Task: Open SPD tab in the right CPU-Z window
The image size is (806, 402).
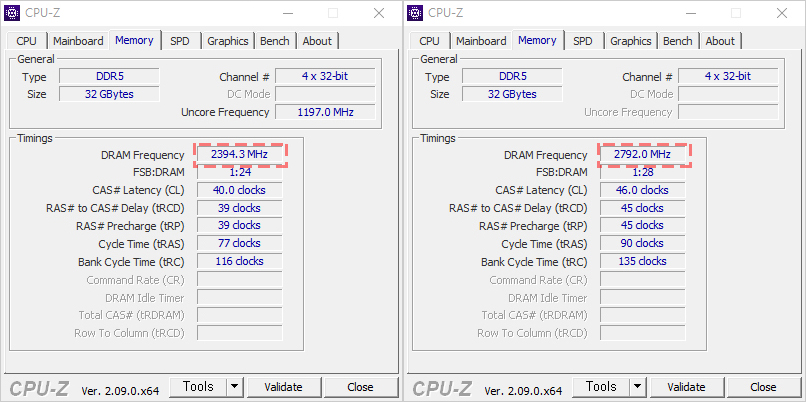Action: click(x=583, y=41)
